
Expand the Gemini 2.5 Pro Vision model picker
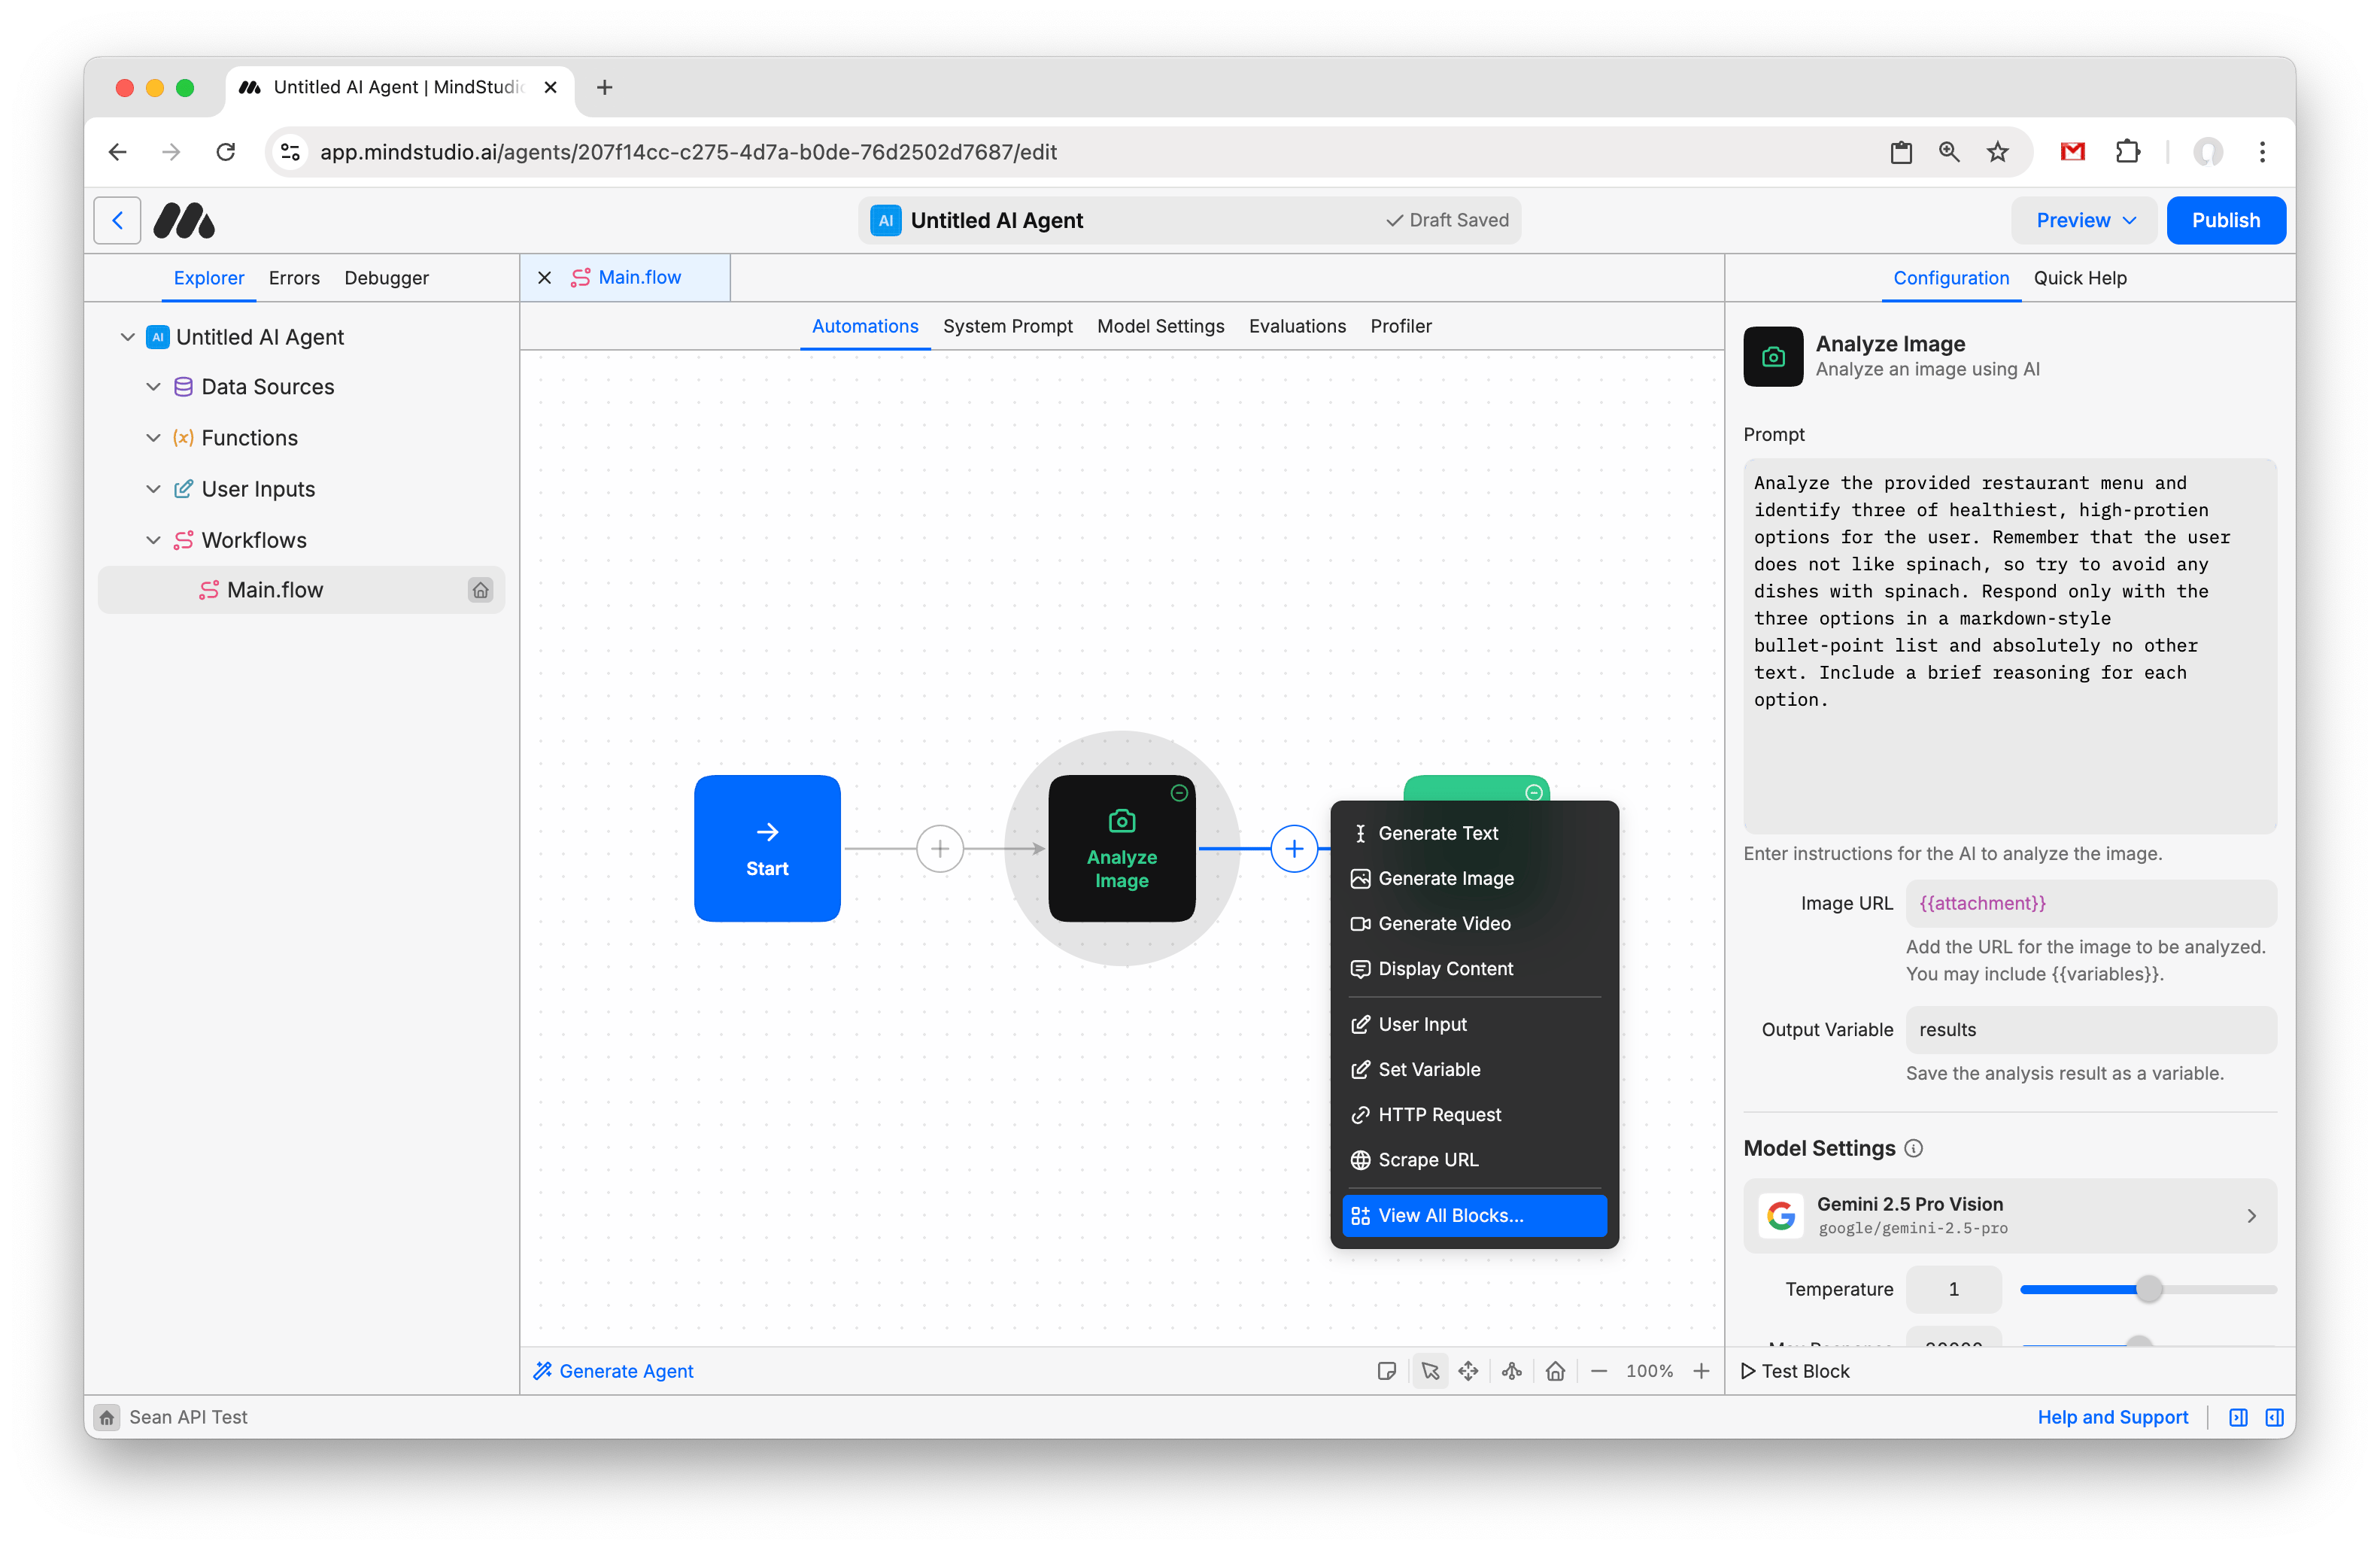(2252, 1216)
